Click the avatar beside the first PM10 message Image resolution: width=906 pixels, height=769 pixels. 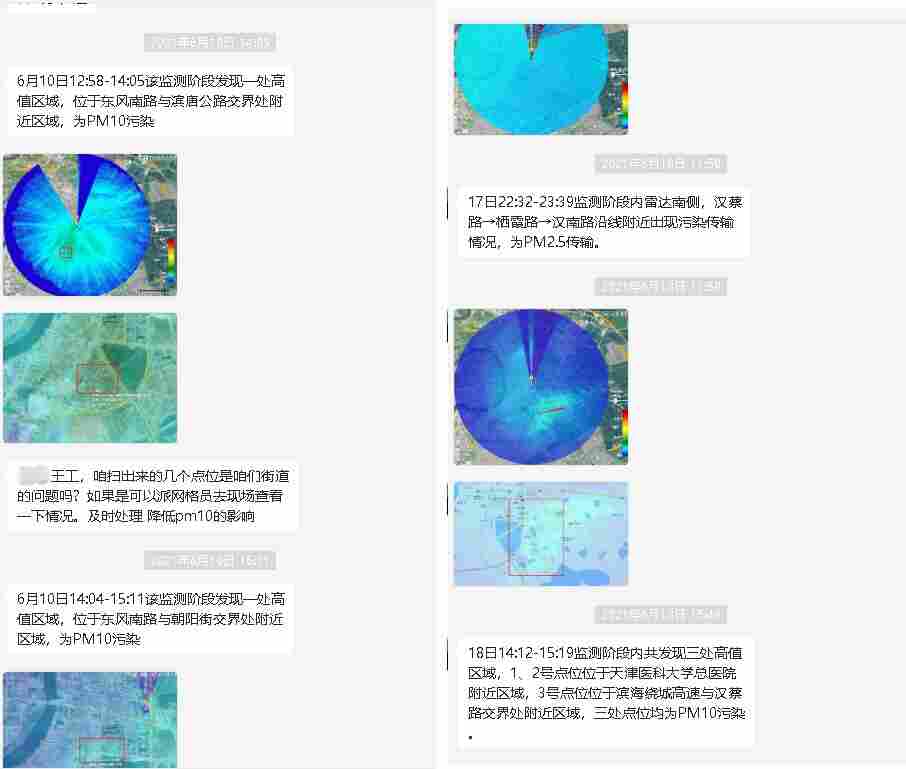3,80
